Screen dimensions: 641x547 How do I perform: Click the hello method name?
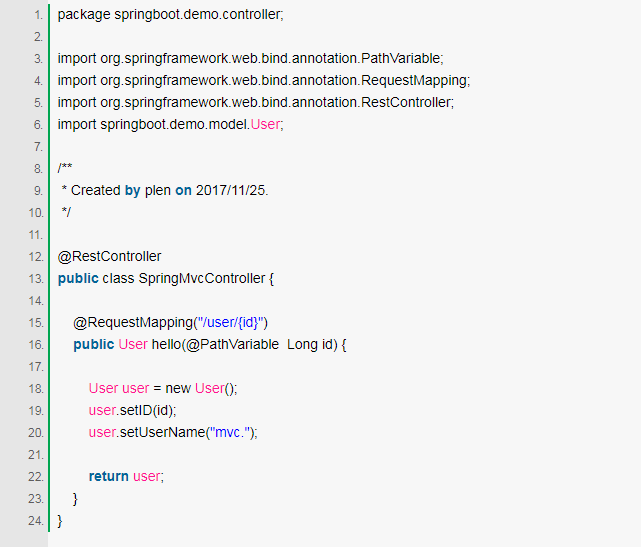click(166, 345)
